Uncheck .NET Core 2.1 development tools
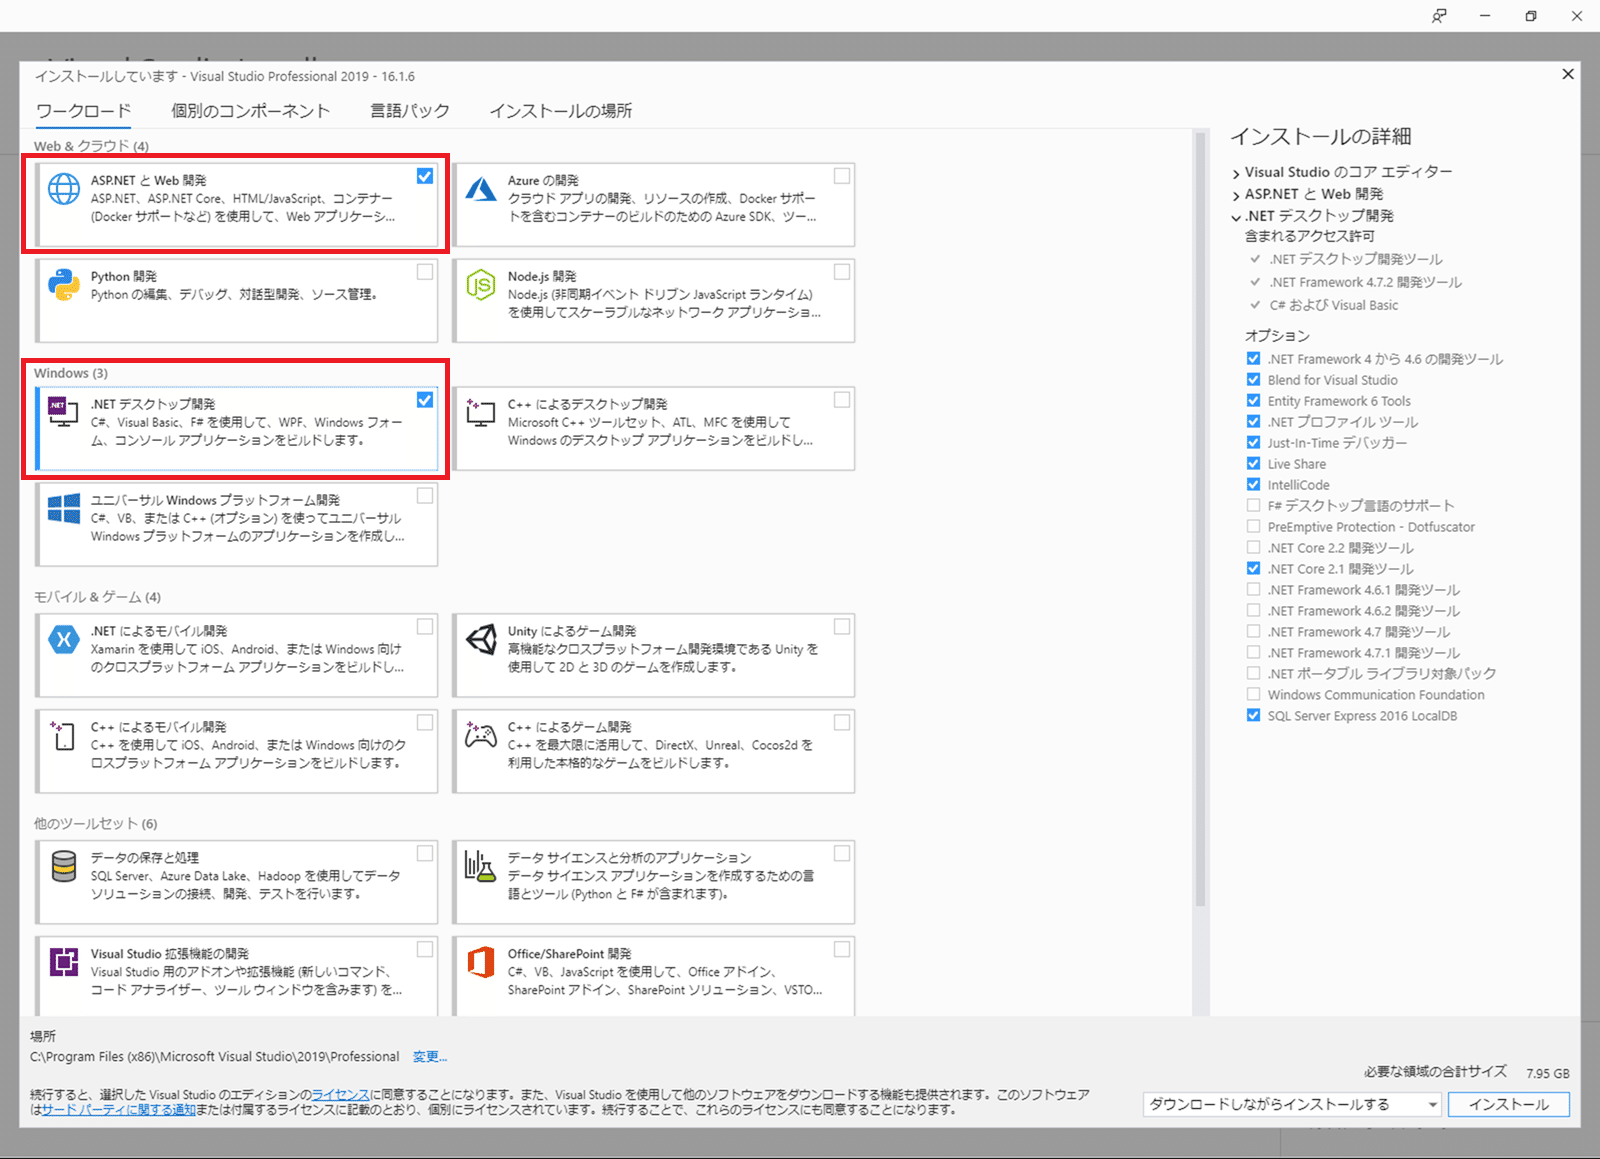The image size is (1600, 1159). (1253, 569)
